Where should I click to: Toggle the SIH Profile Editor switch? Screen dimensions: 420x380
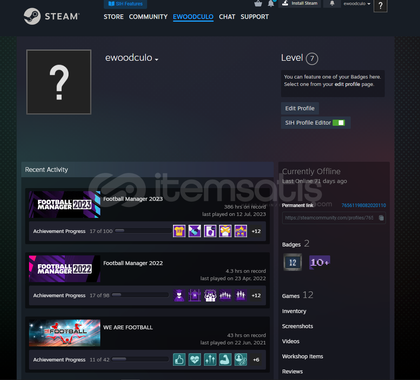(x=339, y=123)
